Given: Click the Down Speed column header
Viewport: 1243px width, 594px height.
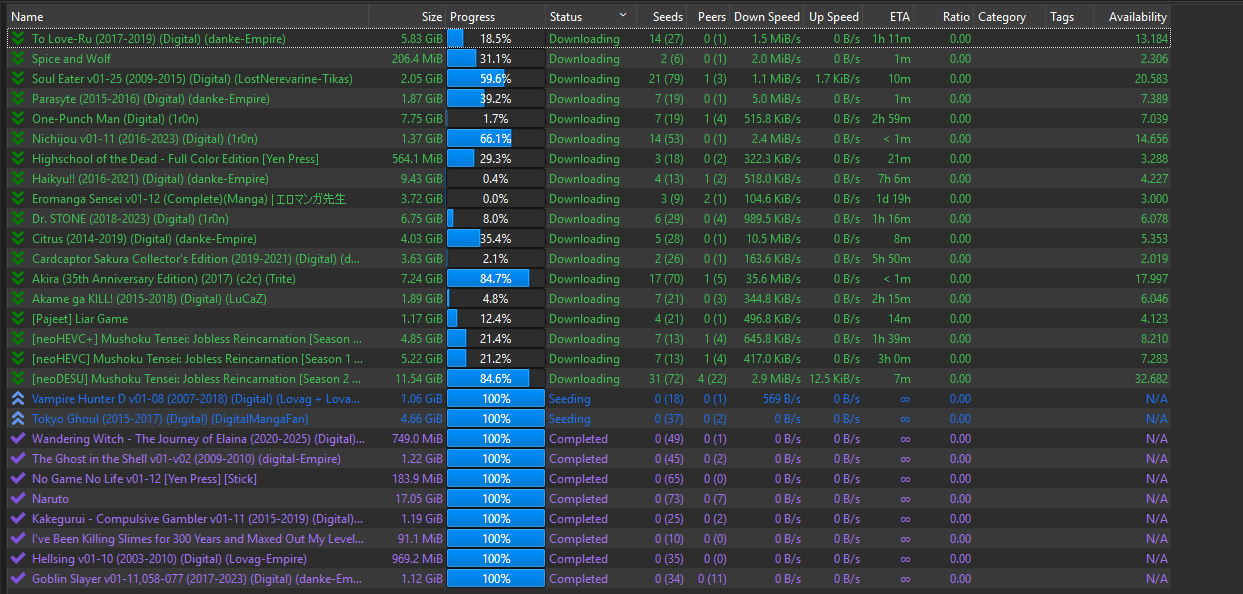Looking at the screenshot, I should click(766, 16).
